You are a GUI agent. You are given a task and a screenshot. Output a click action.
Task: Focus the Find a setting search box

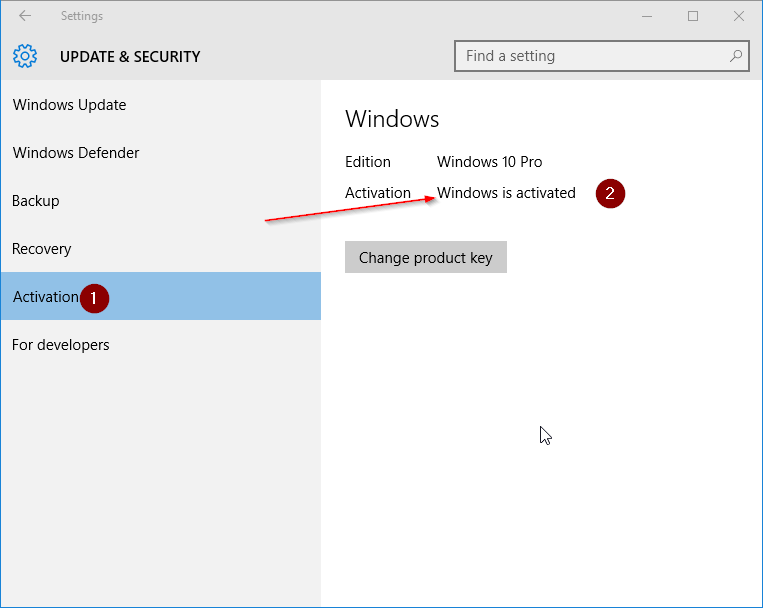pos(601,56)
